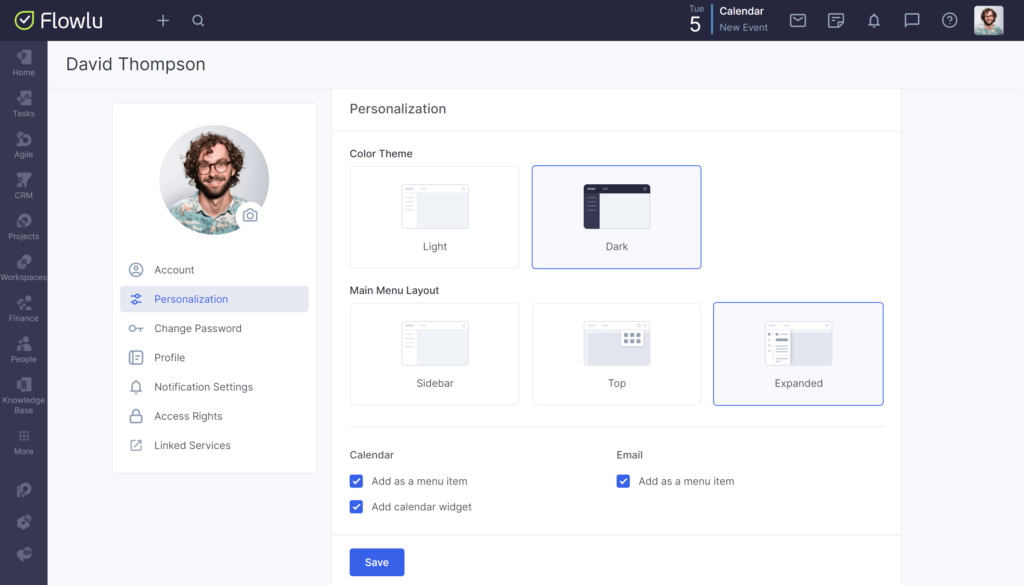This screenshot has width=1024, height=585.
Task: Click the Personalization heading
Action: click(x=398, y=109)
